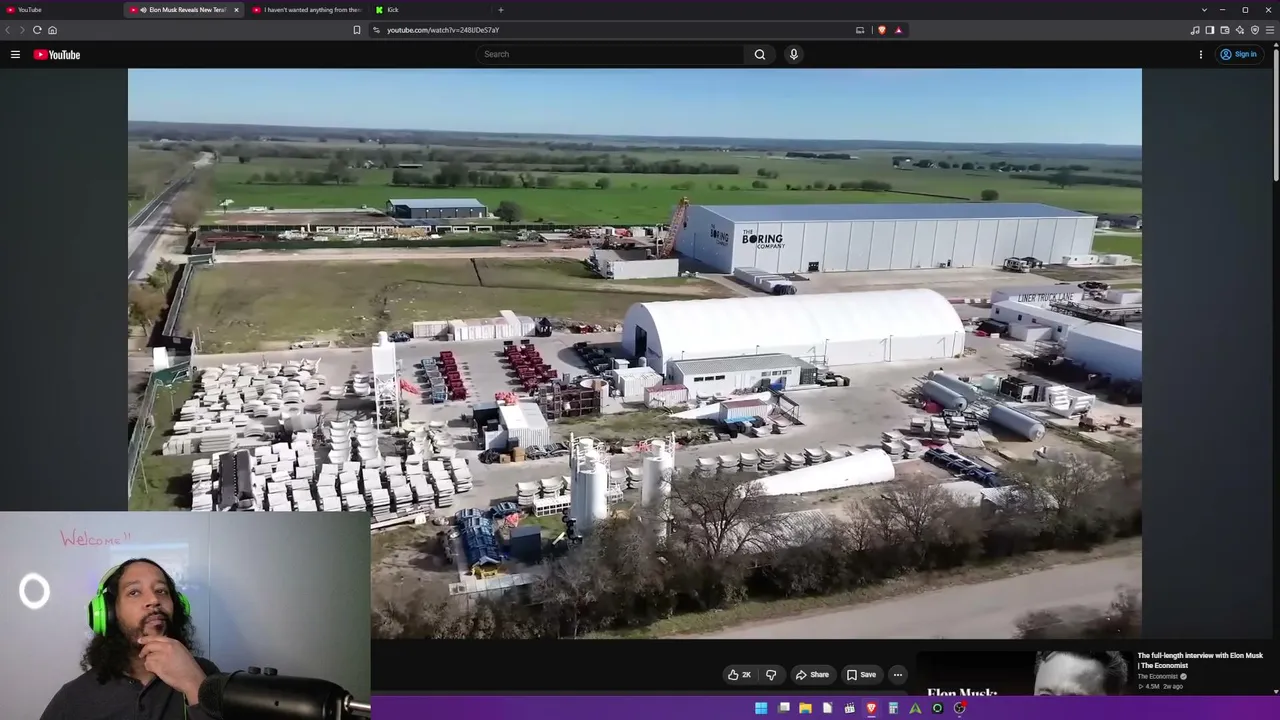The image size is (1280, 720).
Task: Open the media playlist music note icon
Action: click(x=1195, y=30)
